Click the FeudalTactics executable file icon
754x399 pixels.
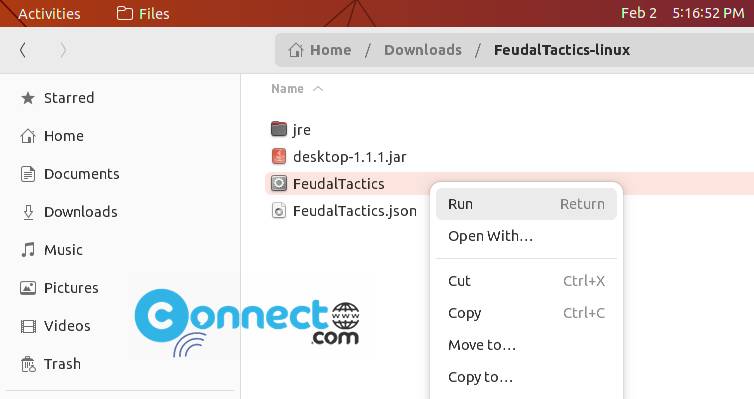(x=279, y=183)
